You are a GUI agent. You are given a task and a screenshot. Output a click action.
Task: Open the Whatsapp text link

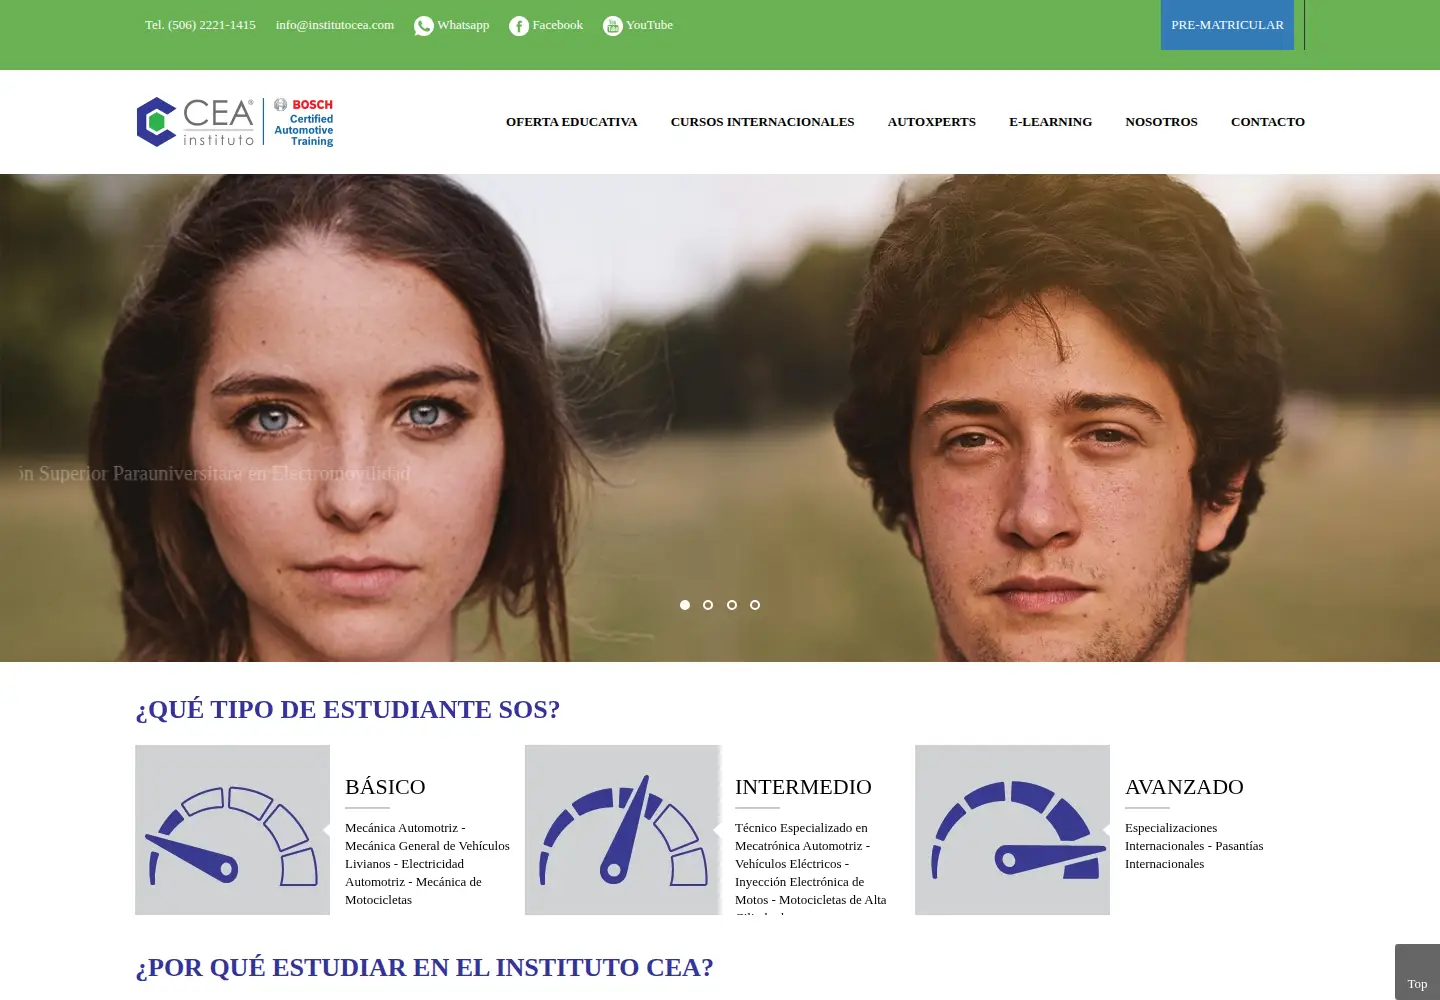click(x=463, y=25)
